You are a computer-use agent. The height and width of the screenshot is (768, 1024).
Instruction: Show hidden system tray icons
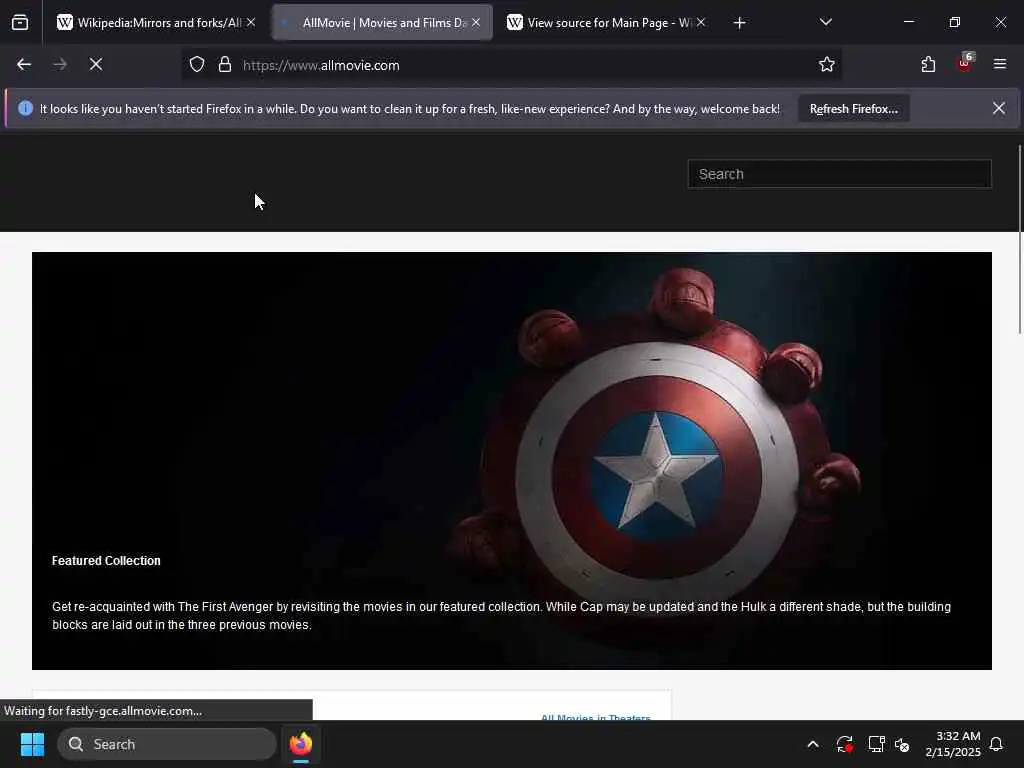coord(813,744)
